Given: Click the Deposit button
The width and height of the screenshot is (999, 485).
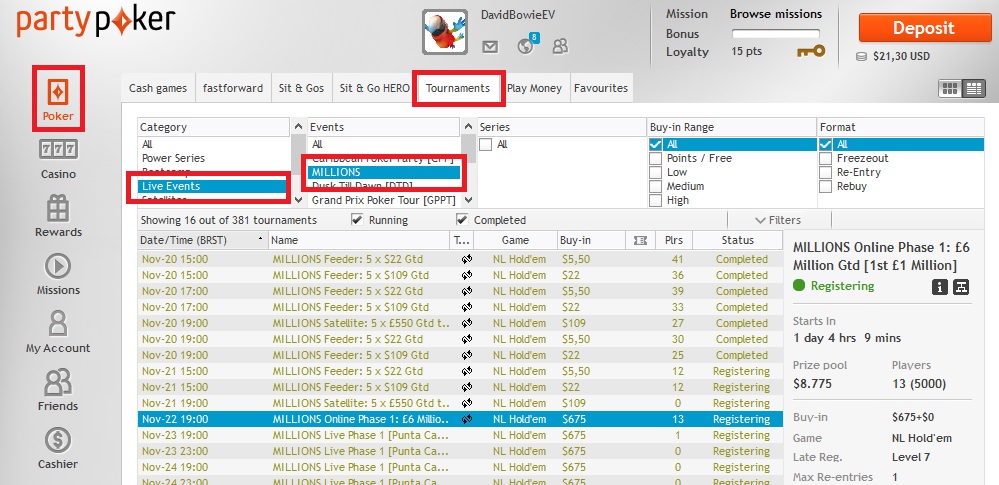Looking at the screenshot, I should 925,28.
